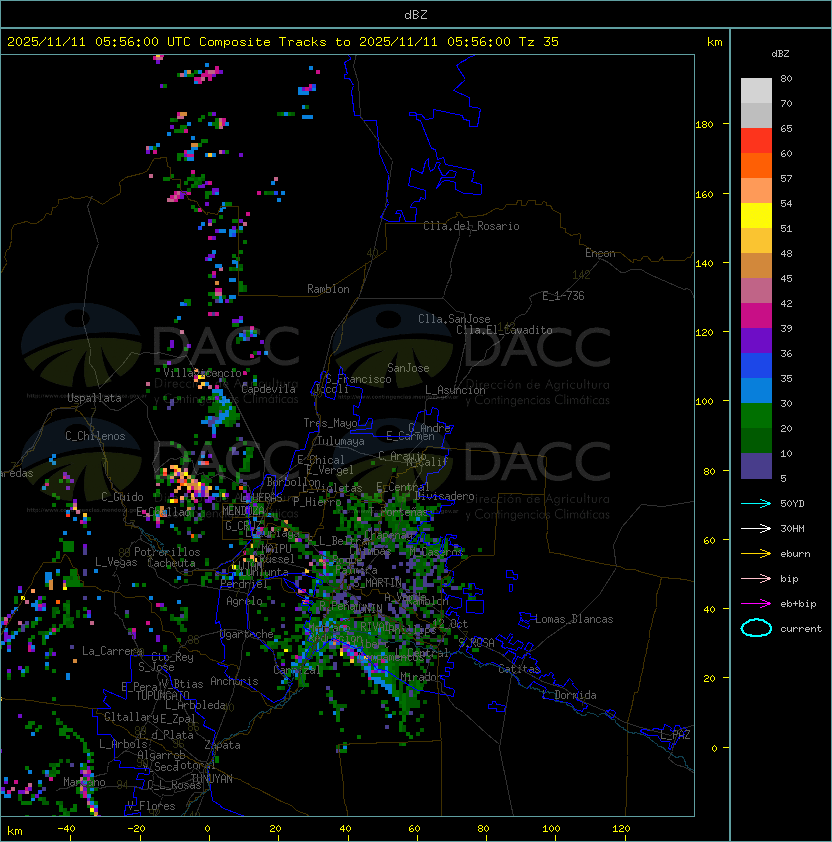Screen dimensions: 832x842
Task: Select the green 20-30 dBZ swatch
Action: [x=756, y=416]
